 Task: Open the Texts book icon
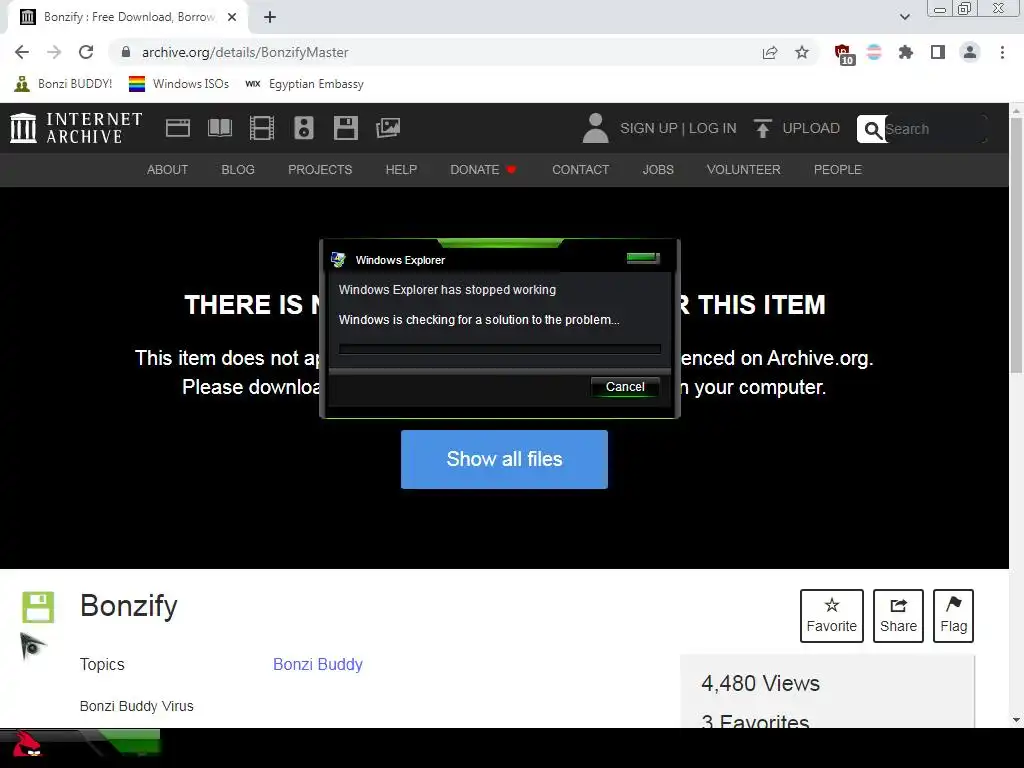(220, 128)
